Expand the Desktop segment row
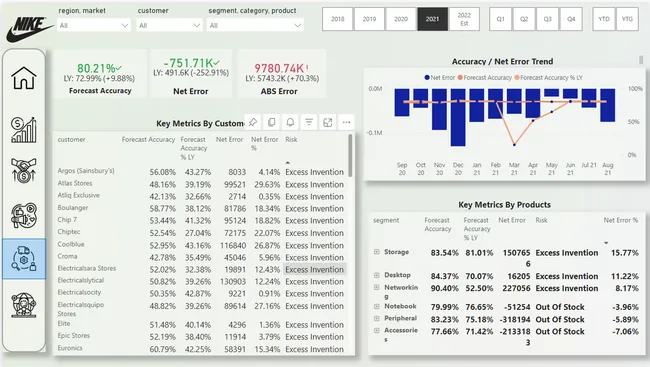Viewport: 650px width, 367px height. click(x=376, y=275)
